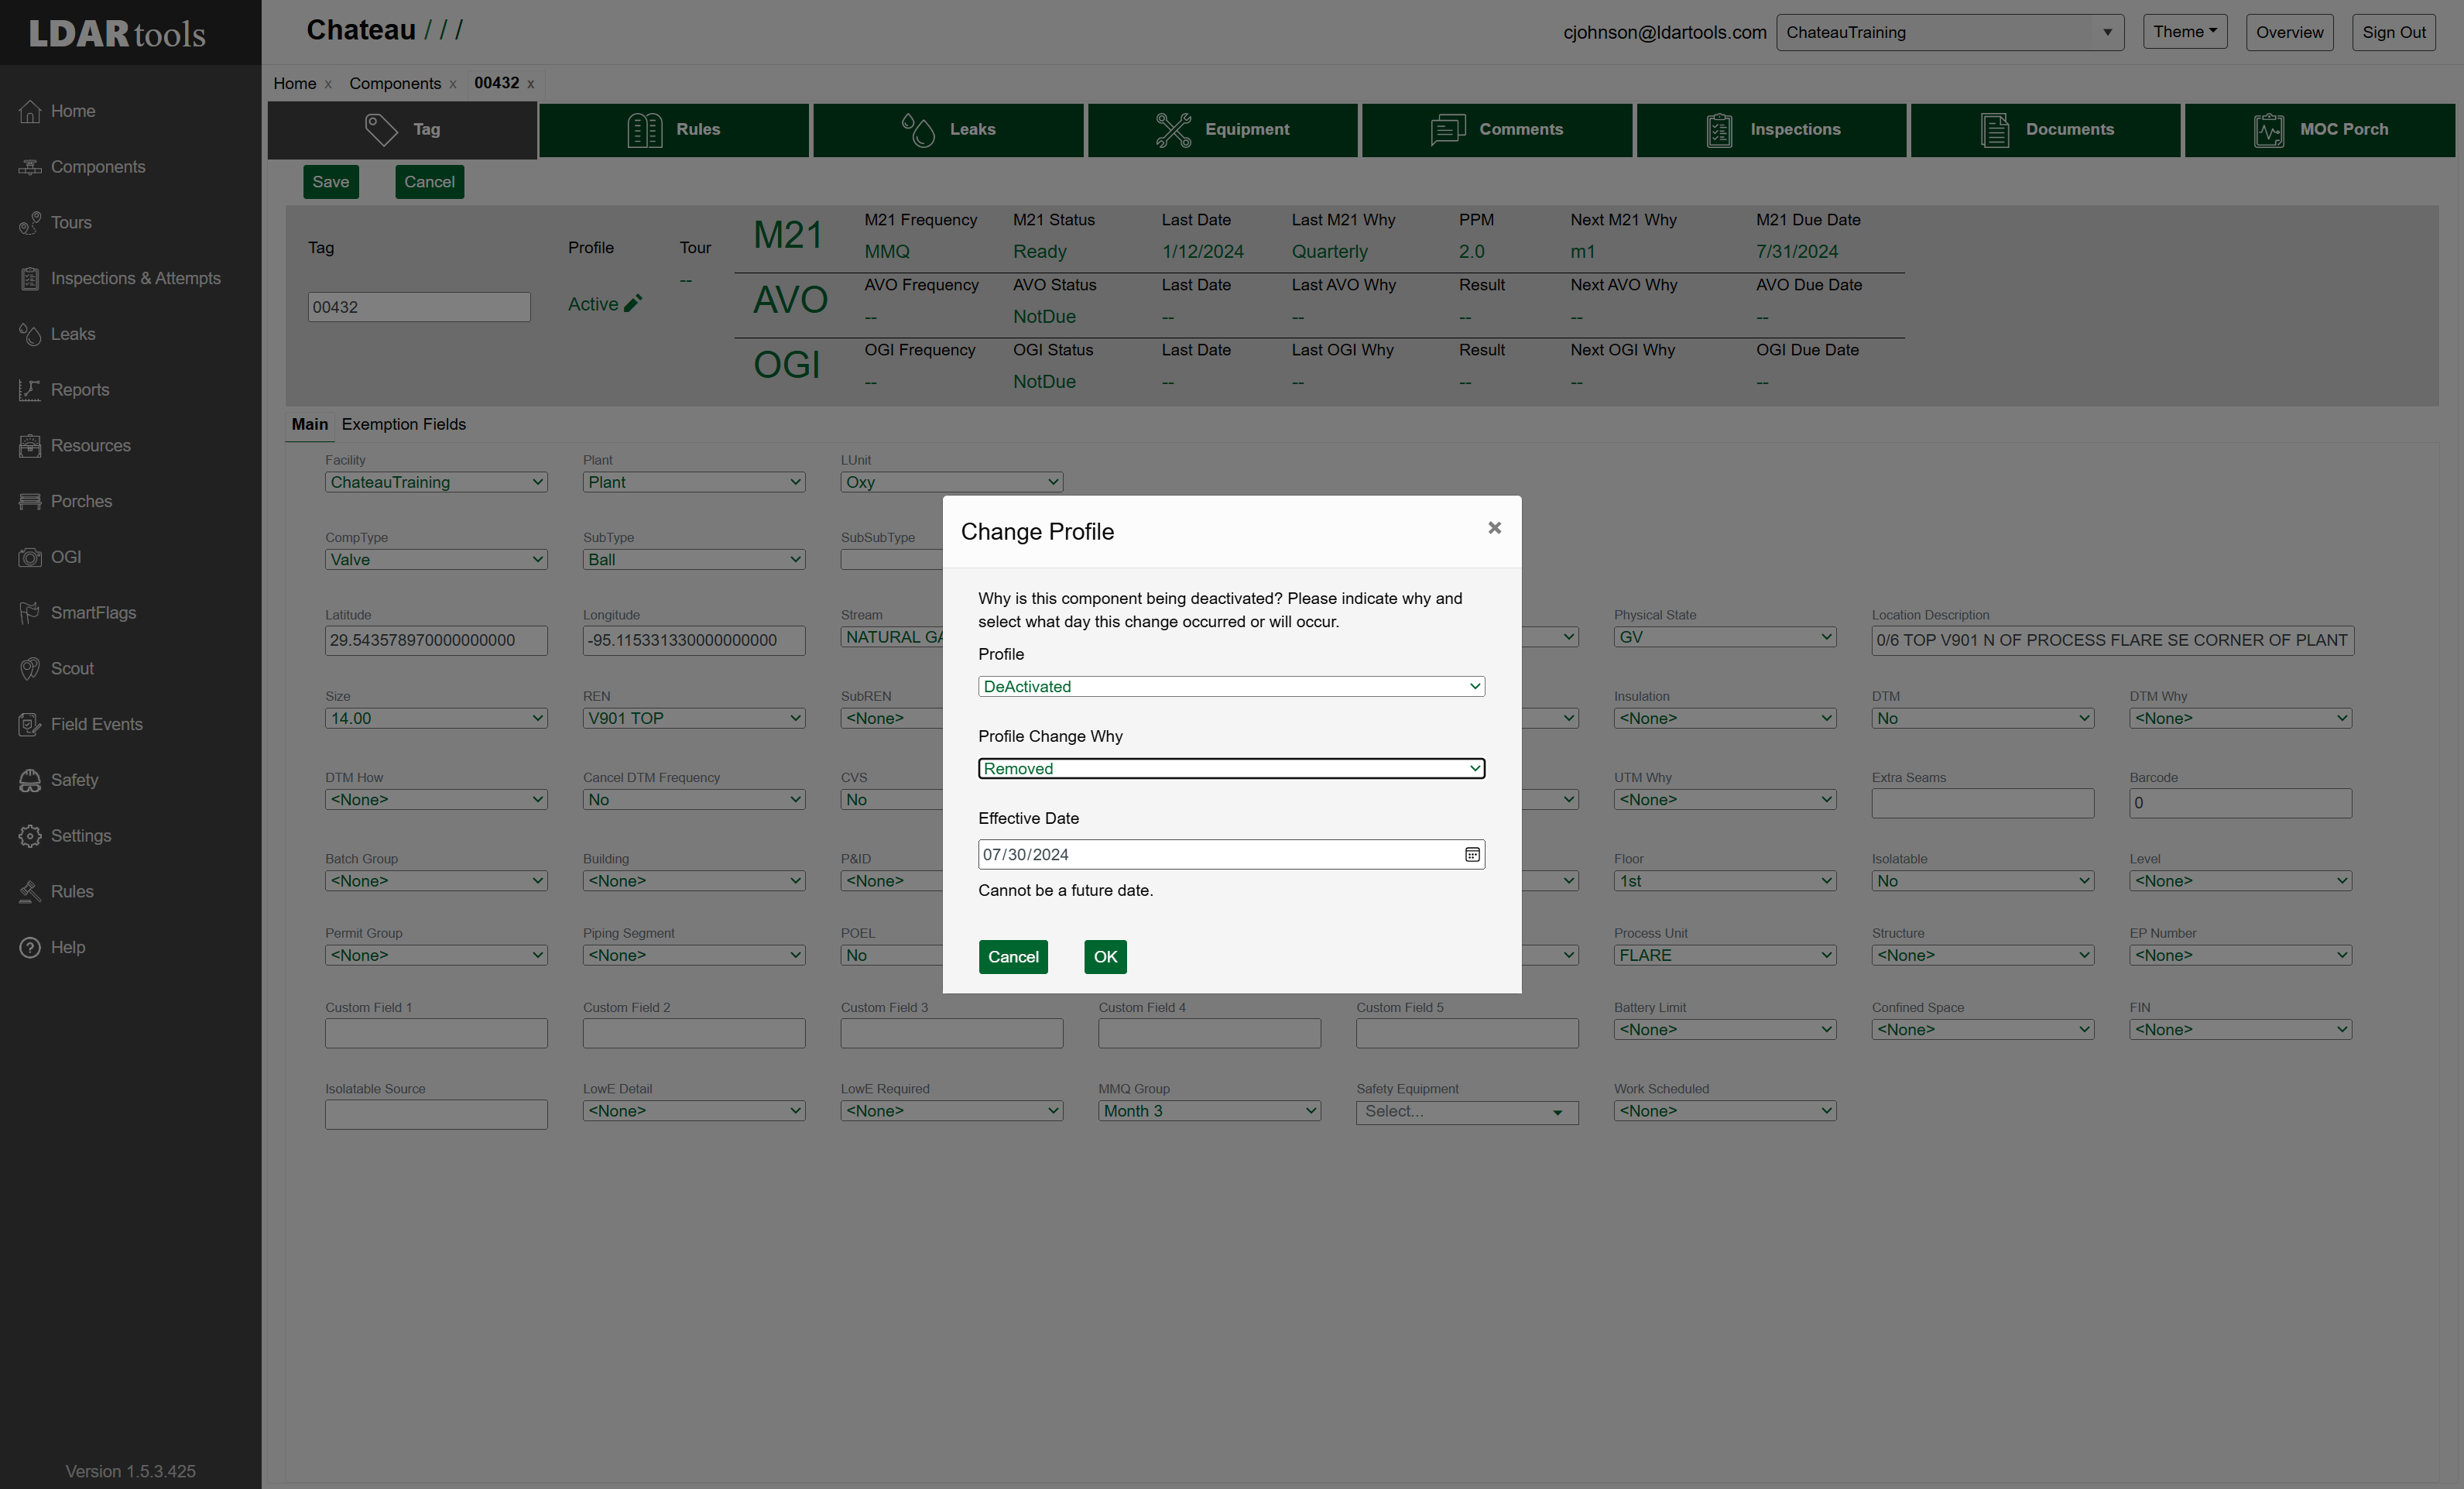Open the MOC Porch tab
This screenshot has height=1489, width=2464.
(2319, 130)
